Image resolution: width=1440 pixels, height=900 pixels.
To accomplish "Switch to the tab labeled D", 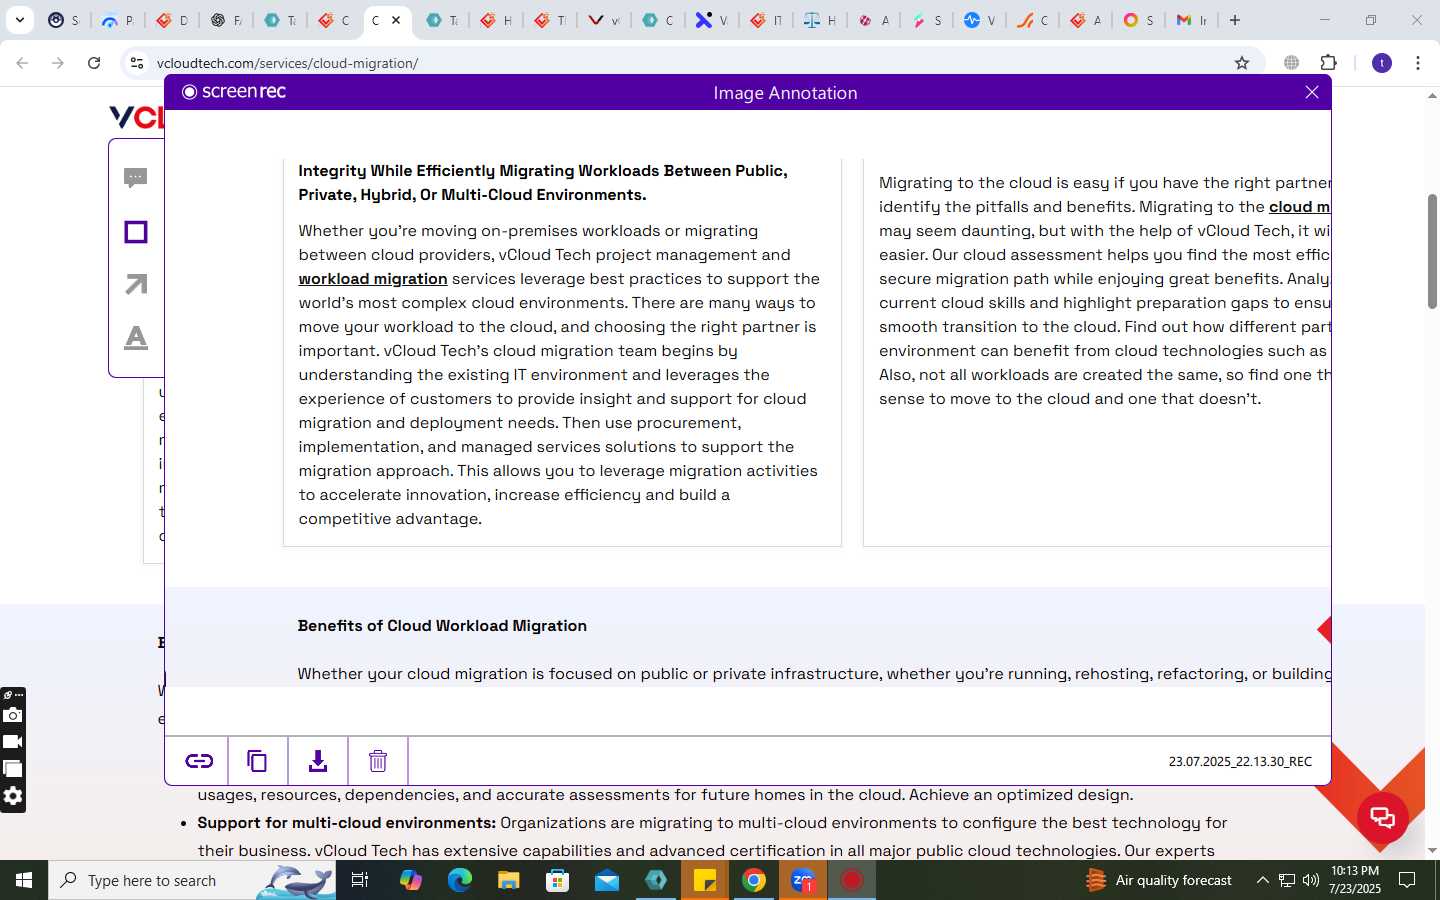I will pos(172,20).
